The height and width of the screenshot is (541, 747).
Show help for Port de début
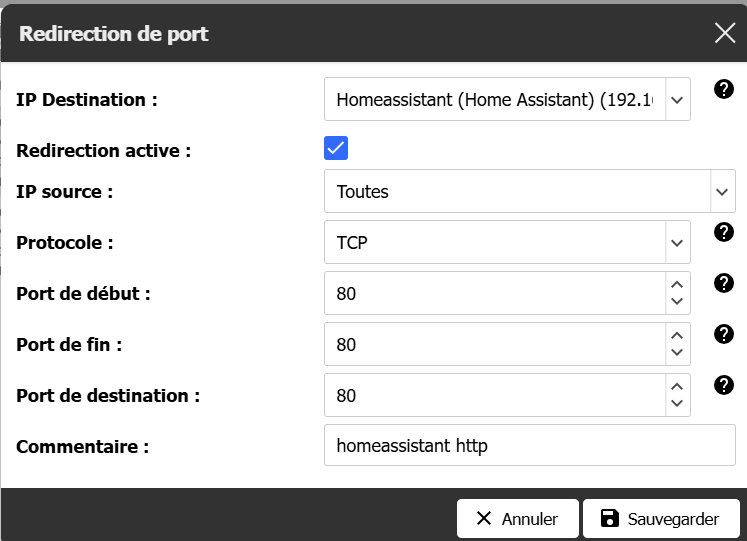tap(724, 283)
